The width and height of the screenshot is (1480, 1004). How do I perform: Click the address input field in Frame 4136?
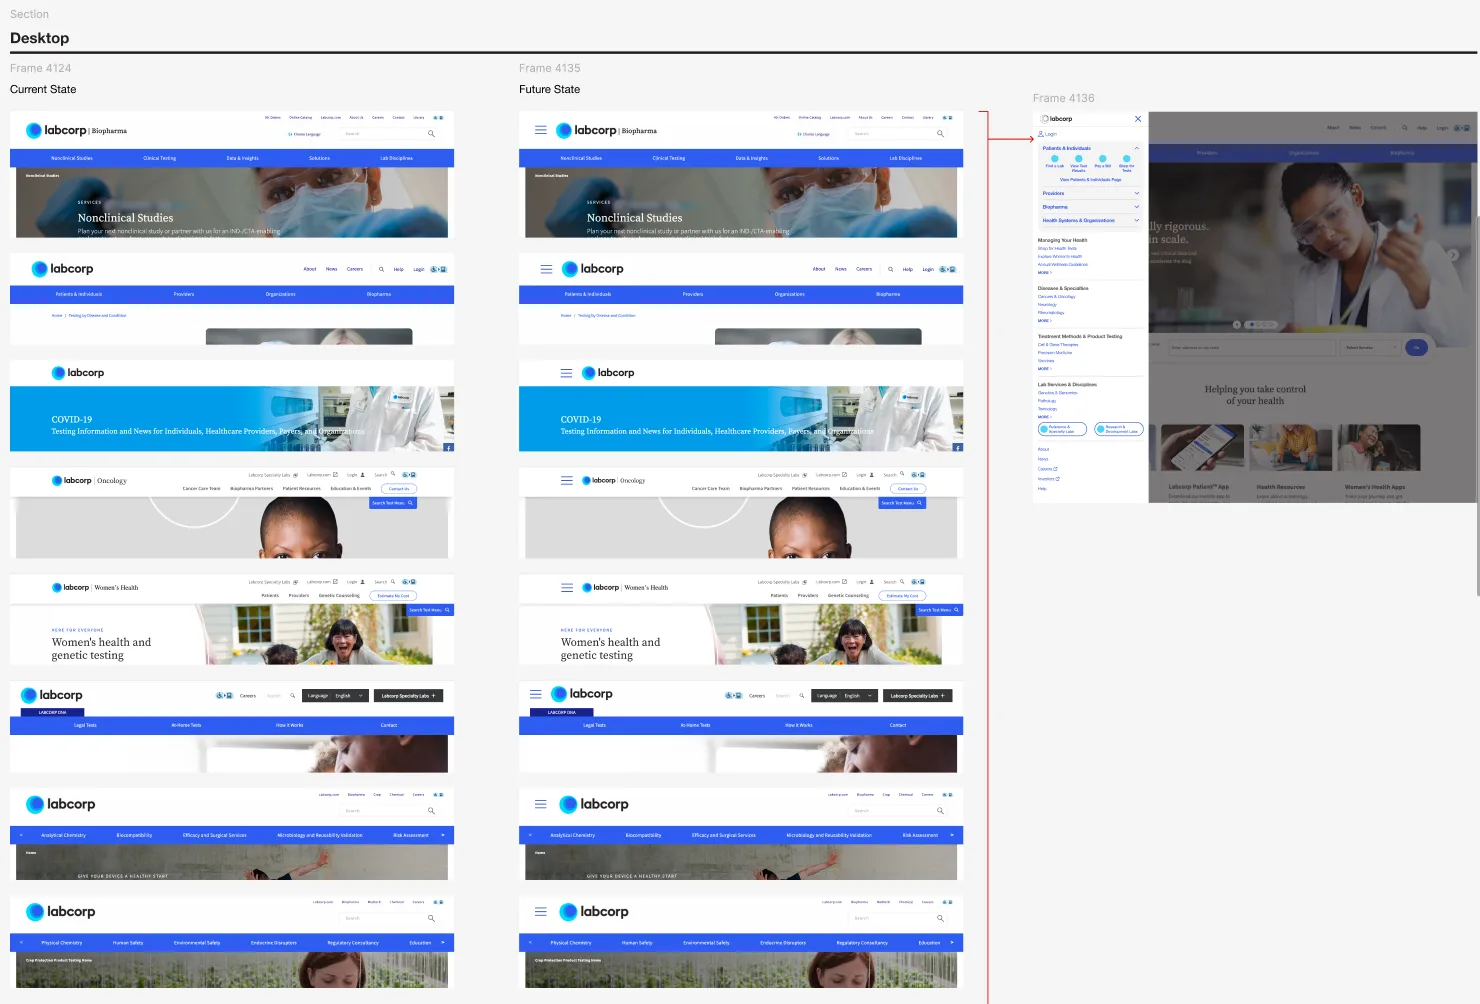(1252, 347)
